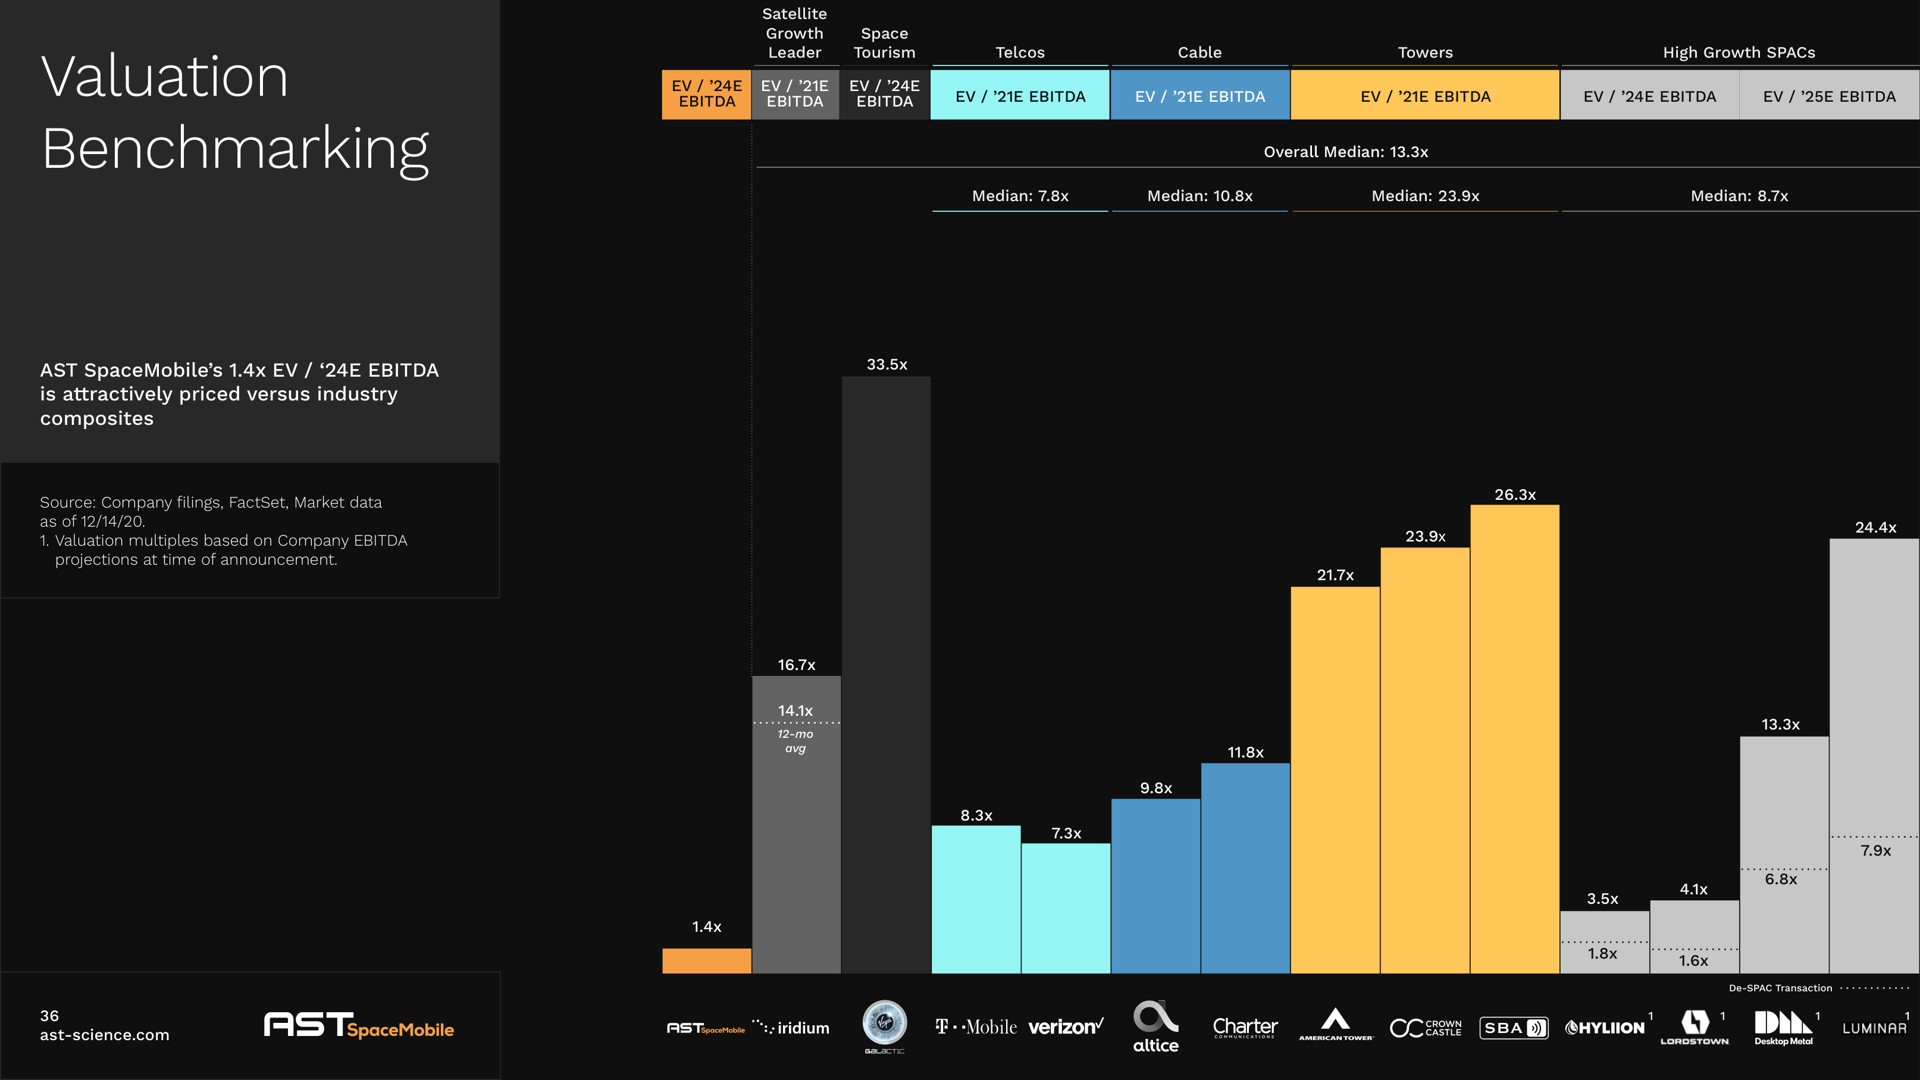Click the cyan 7.3x Verizon bar
The image size is (1920, 1080).
coord(1066,909)
